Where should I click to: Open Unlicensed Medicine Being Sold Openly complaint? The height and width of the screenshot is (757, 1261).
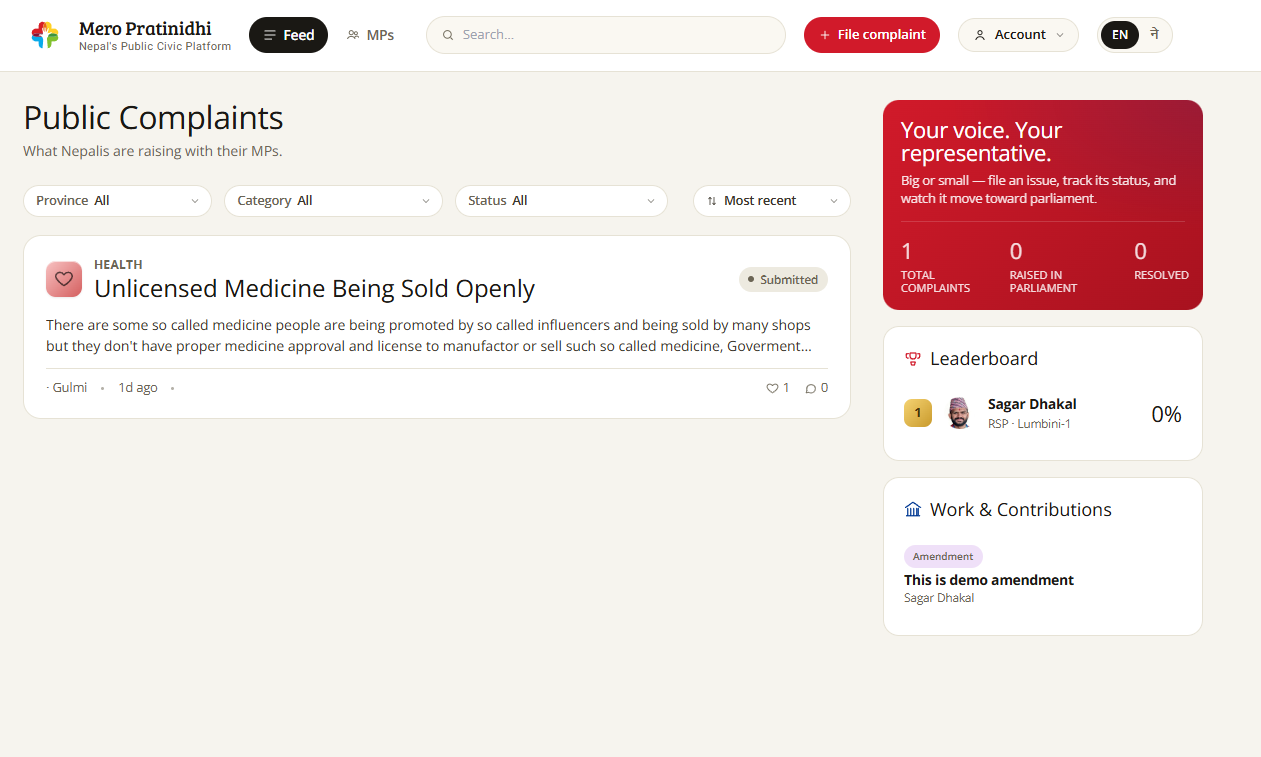tap(314, 289)
